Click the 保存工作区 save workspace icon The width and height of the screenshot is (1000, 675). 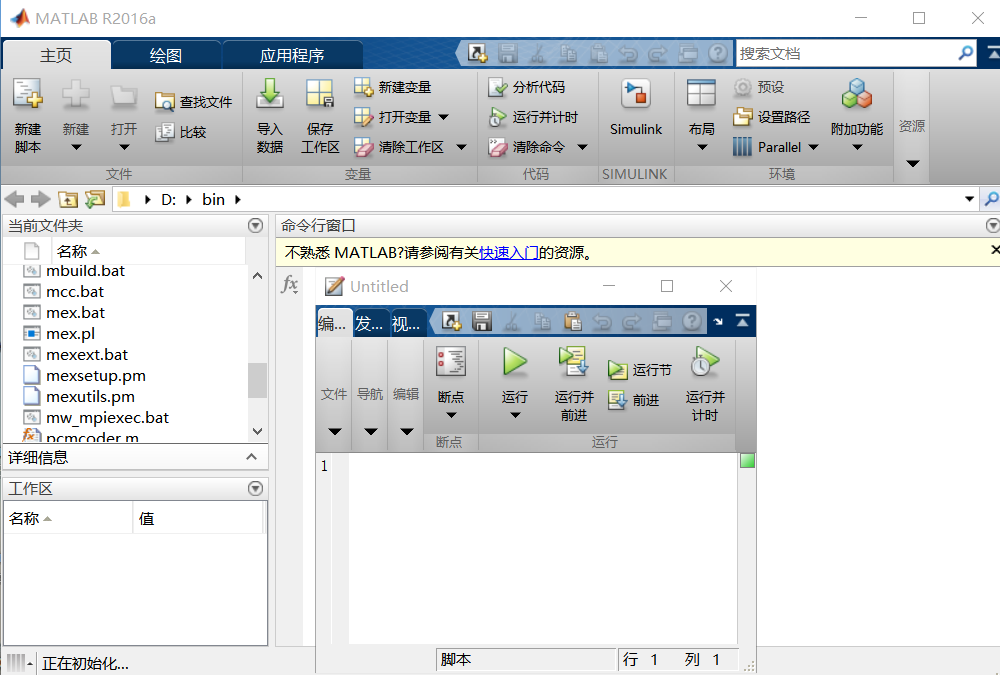tap(320, 94)
